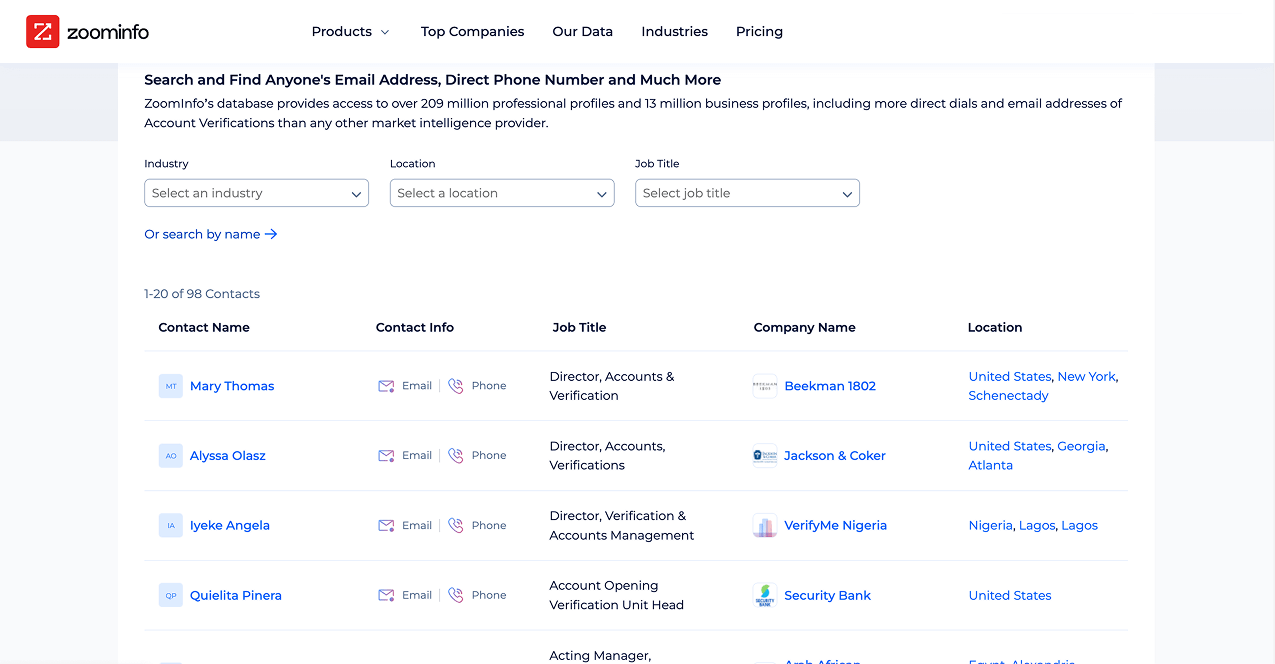Click Phone text for Alyssa Olasz

[x=489, y=456]
